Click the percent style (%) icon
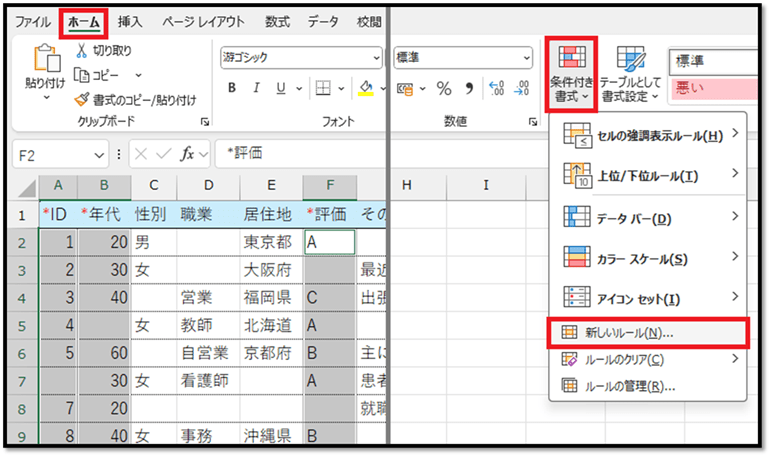770x456 pixels. 444,89
